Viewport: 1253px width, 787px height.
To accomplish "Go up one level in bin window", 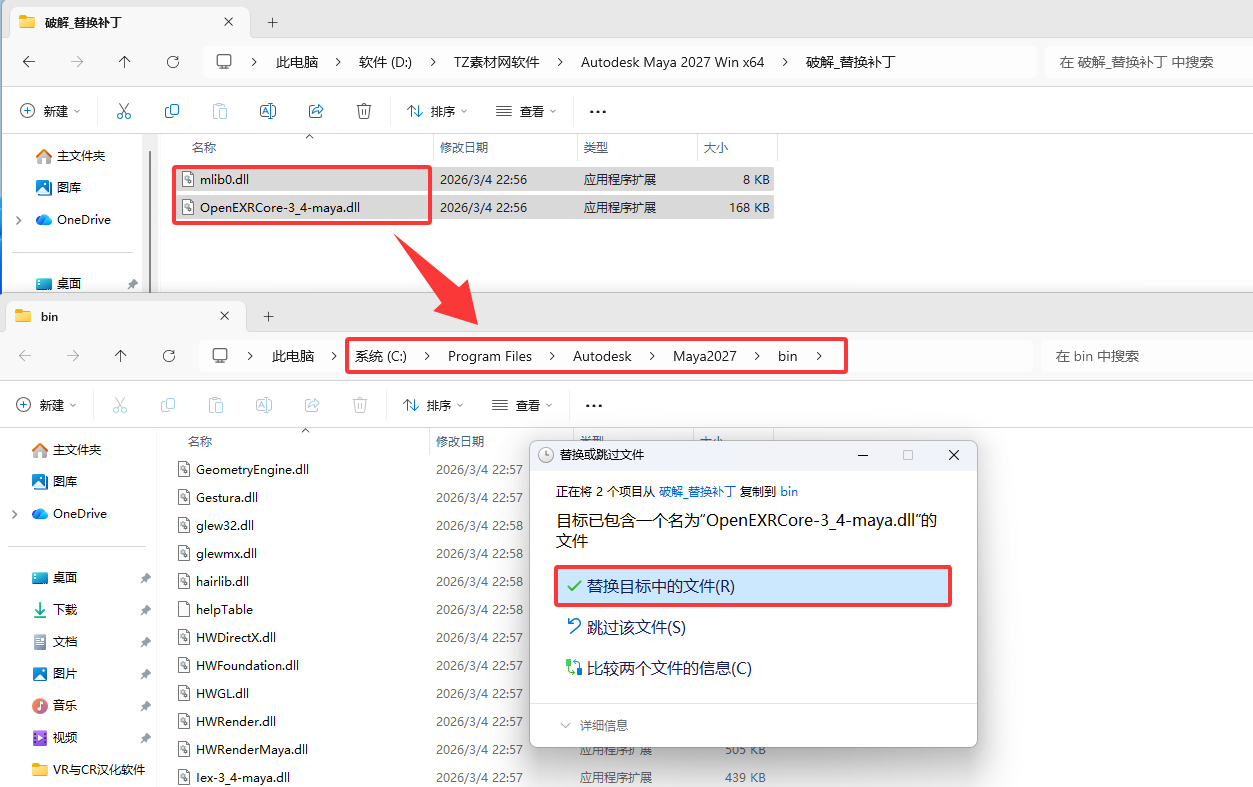I will coord(120,356).
